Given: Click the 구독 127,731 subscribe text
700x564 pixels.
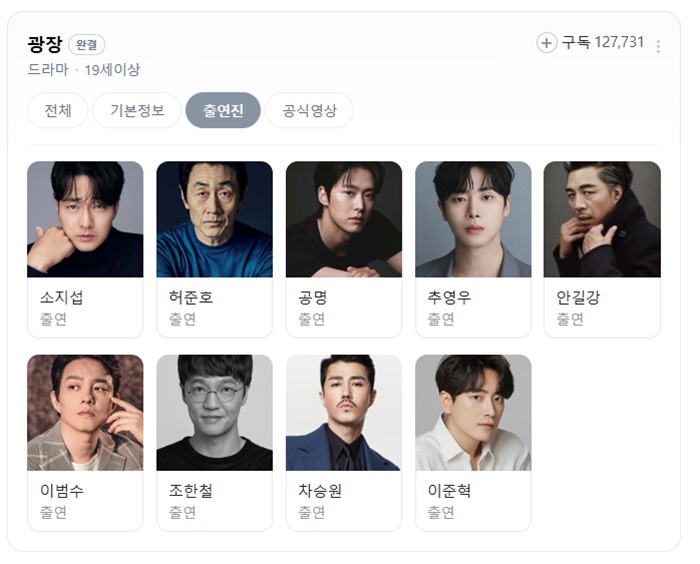Looking at the screenshot, I should tap(602, 42).
